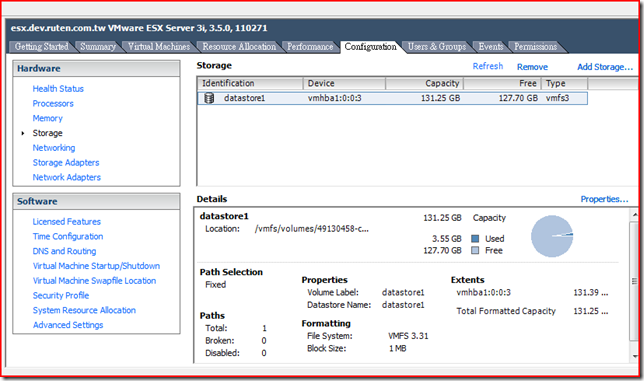Select the datastore1 row name

point(244,98)
